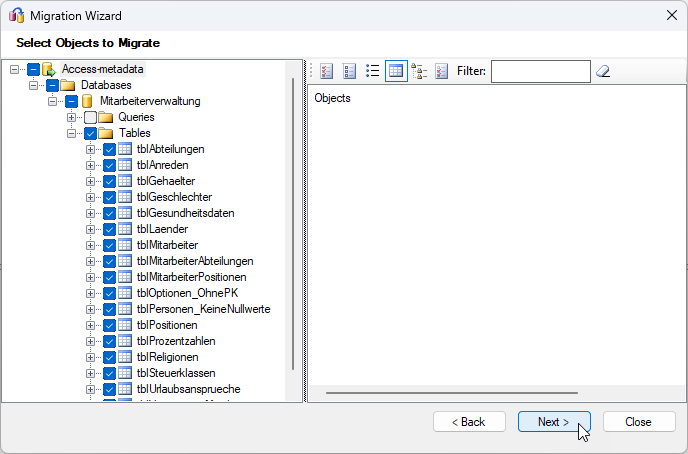Uncheck the tblMitarbeiter table checkbox
This screenshot has height=454, width=688.
(110, 245)
